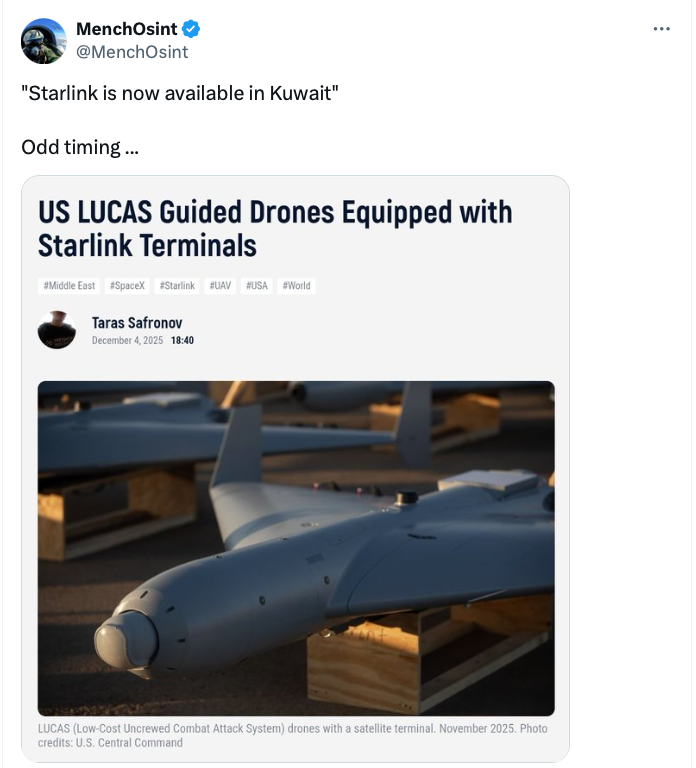Click the blue verified badge

pyautogui.click(x=193, y=30)
